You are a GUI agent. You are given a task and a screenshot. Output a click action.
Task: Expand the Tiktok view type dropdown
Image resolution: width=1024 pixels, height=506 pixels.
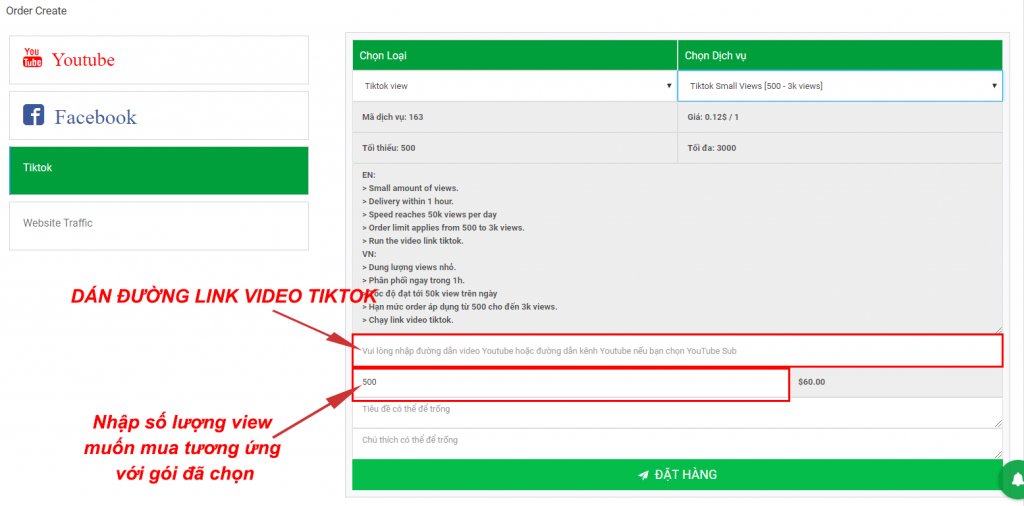(515, 86)
